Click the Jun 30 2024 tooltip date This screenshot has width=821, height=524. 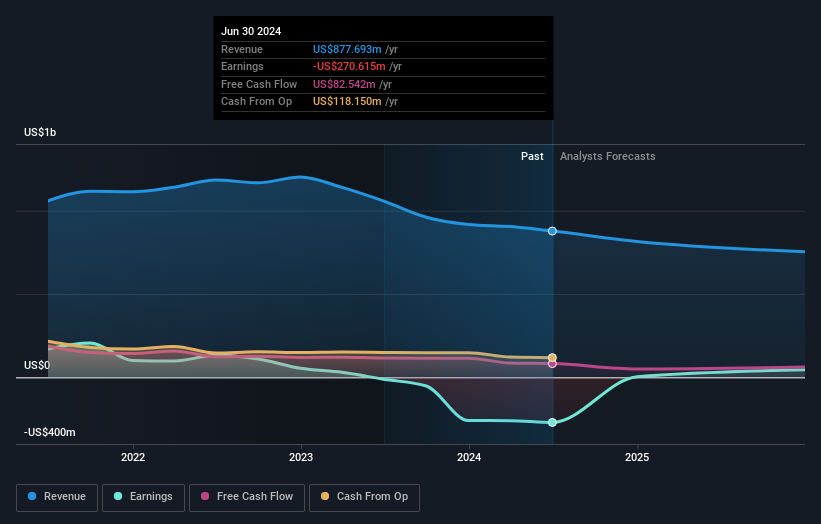(x=251, y=31)
